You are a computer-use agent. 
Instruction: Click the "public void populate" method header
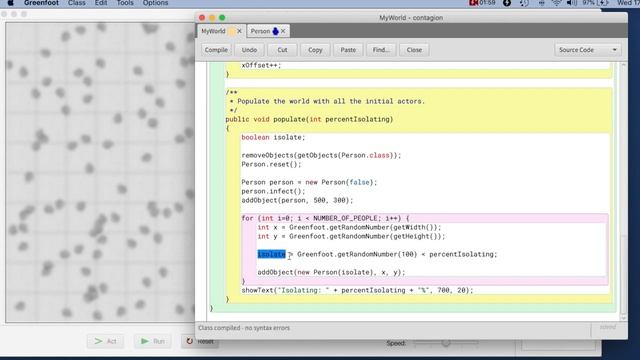pos(309,120)
